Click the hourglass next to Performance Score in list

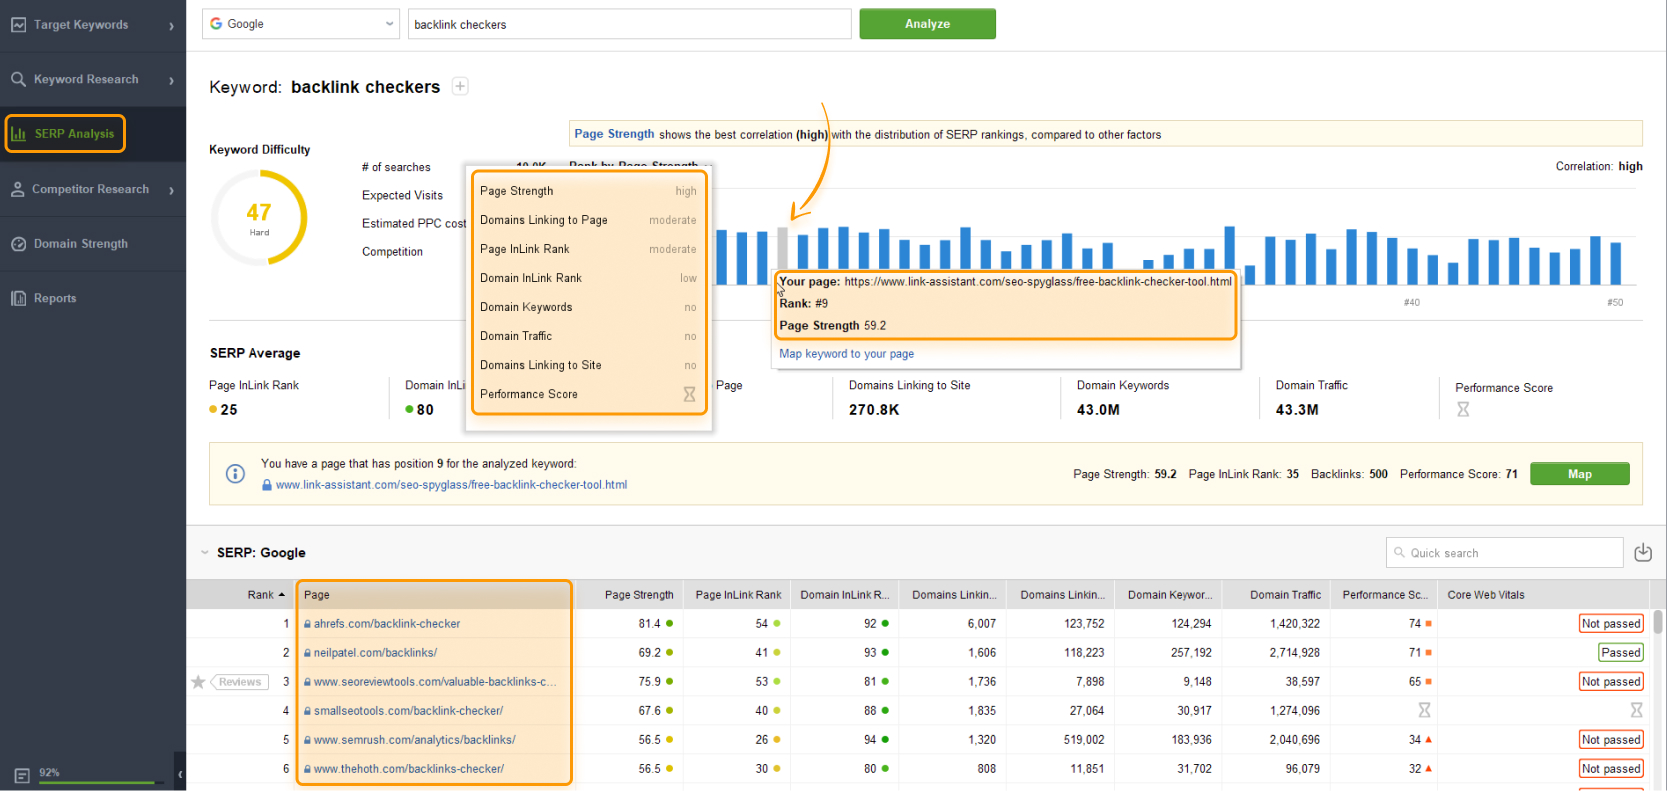click(x=689, y=394)
